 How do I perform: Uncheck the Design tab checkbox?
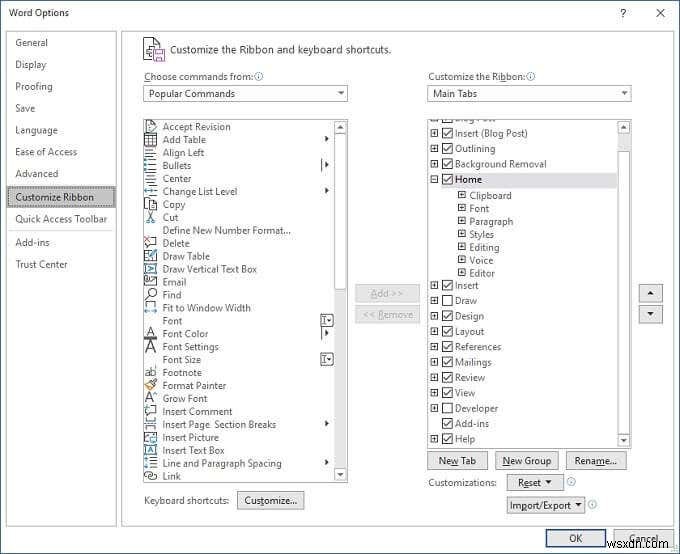click(x=447, y=316)
